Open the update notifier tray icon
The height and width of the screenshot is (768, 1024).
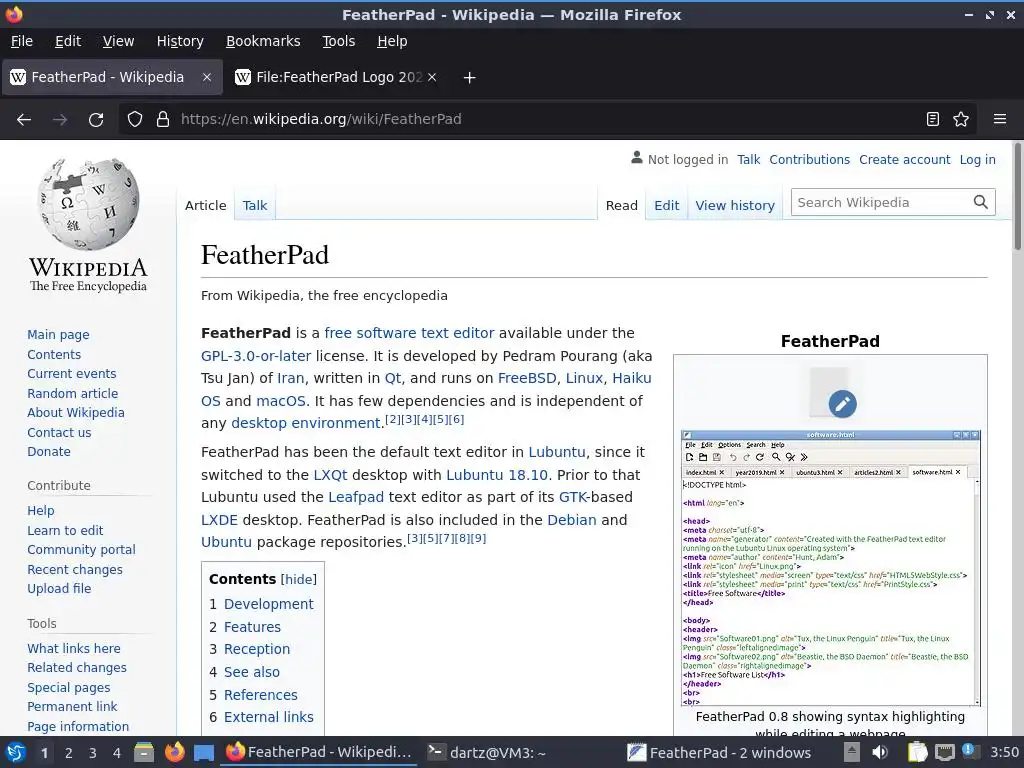click(970, 752)
